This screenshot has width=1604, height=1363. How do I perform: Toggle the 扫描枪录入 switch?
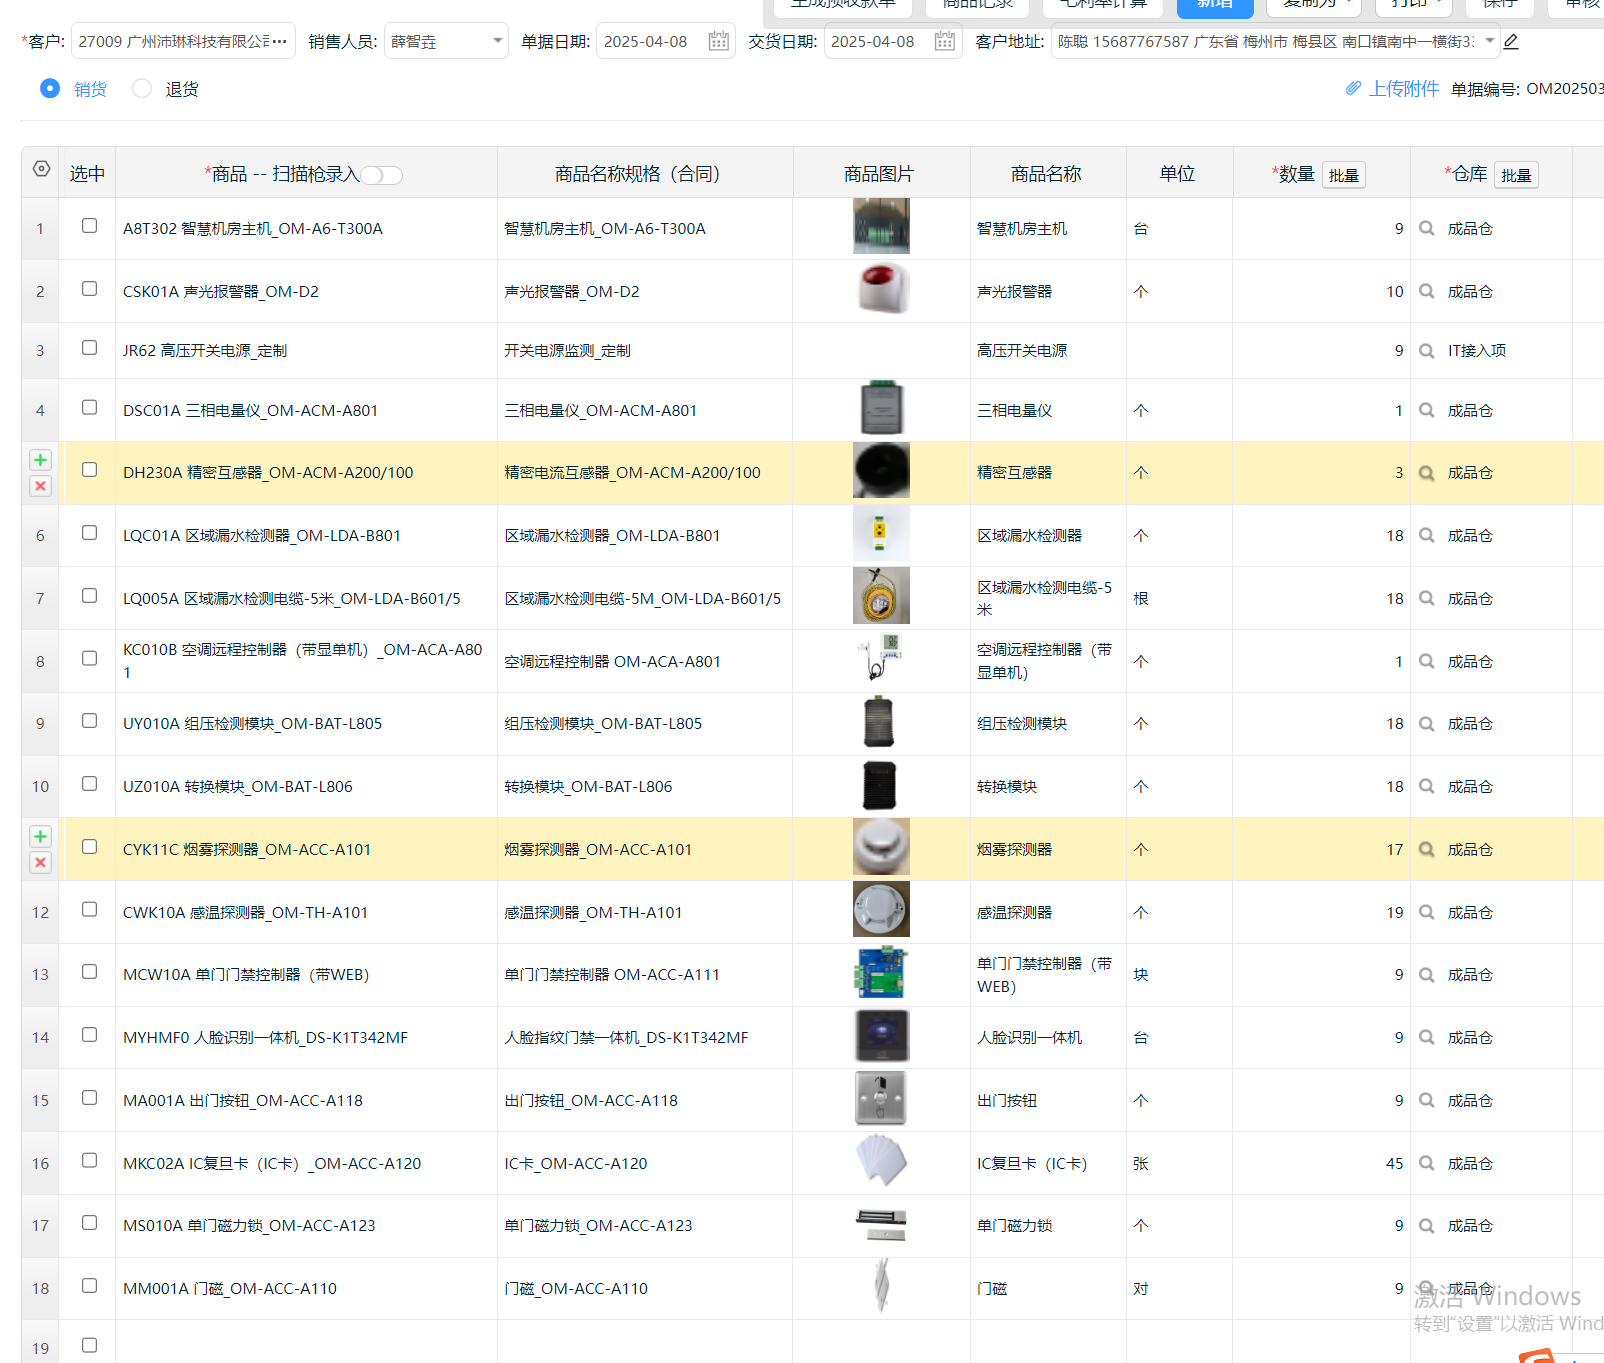(x=382, y=175)
